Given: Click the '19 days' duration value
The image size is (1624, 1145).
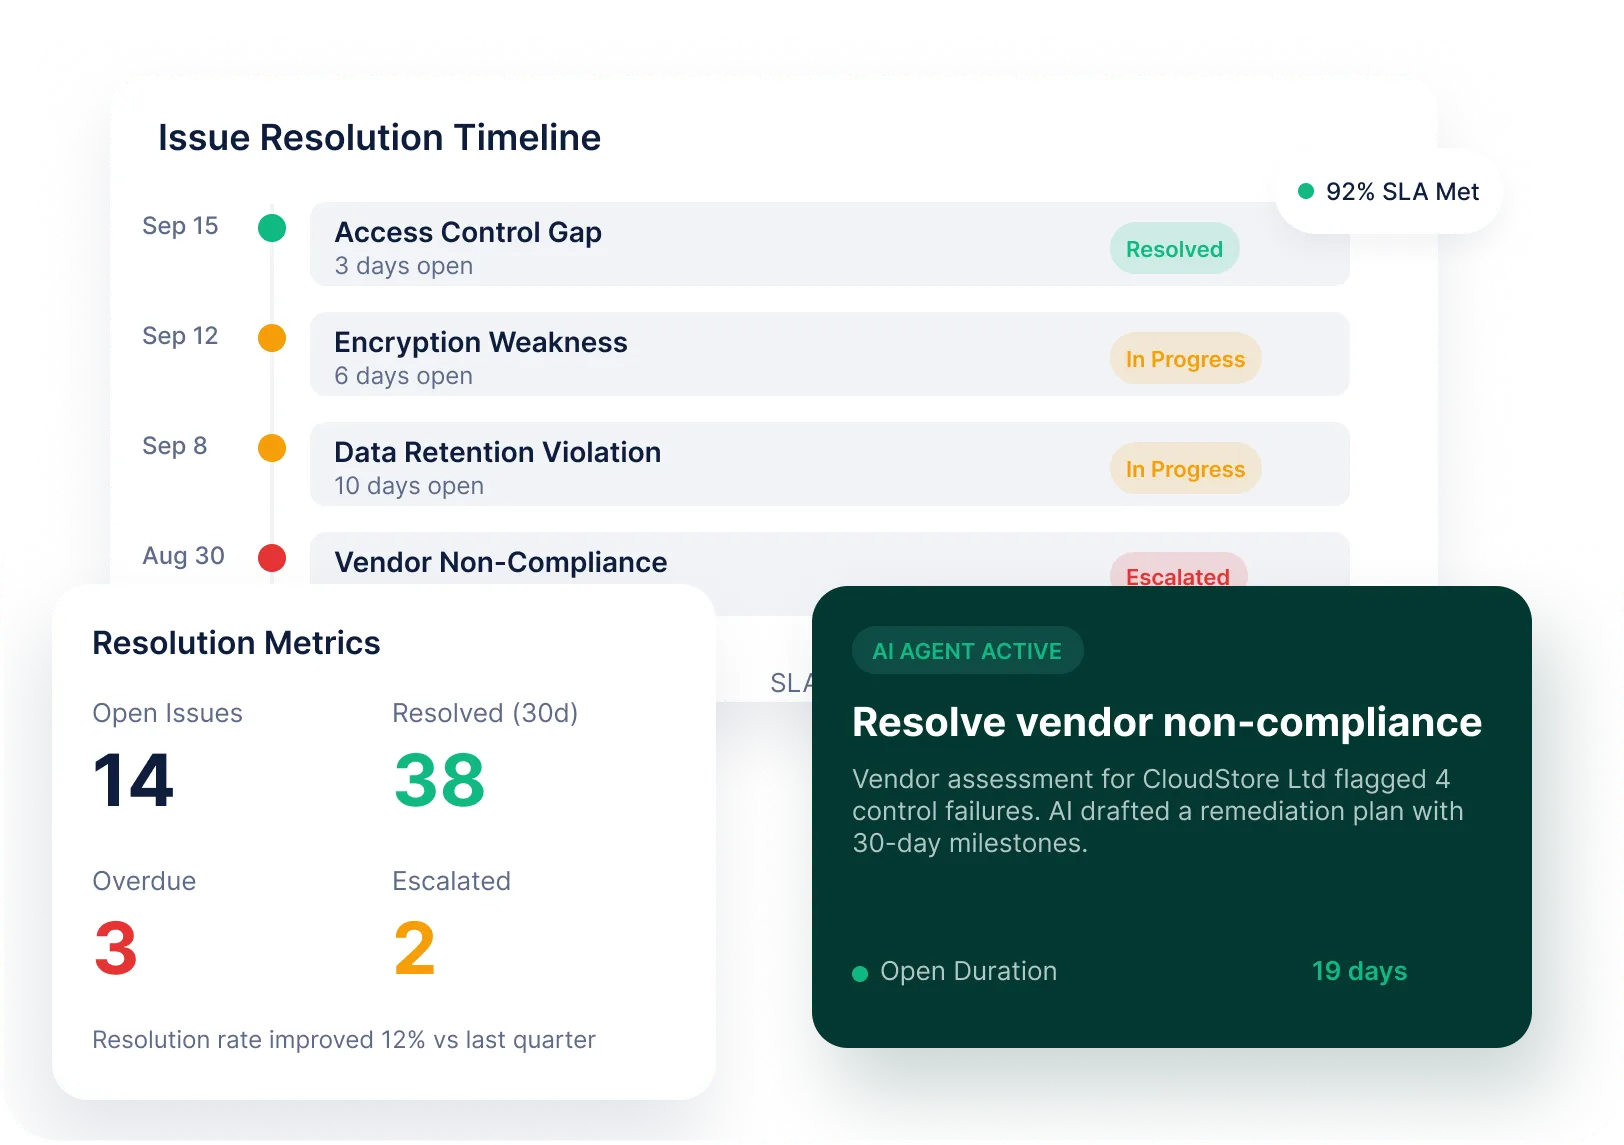Looking at the screenshot, I should (1359, 971).
